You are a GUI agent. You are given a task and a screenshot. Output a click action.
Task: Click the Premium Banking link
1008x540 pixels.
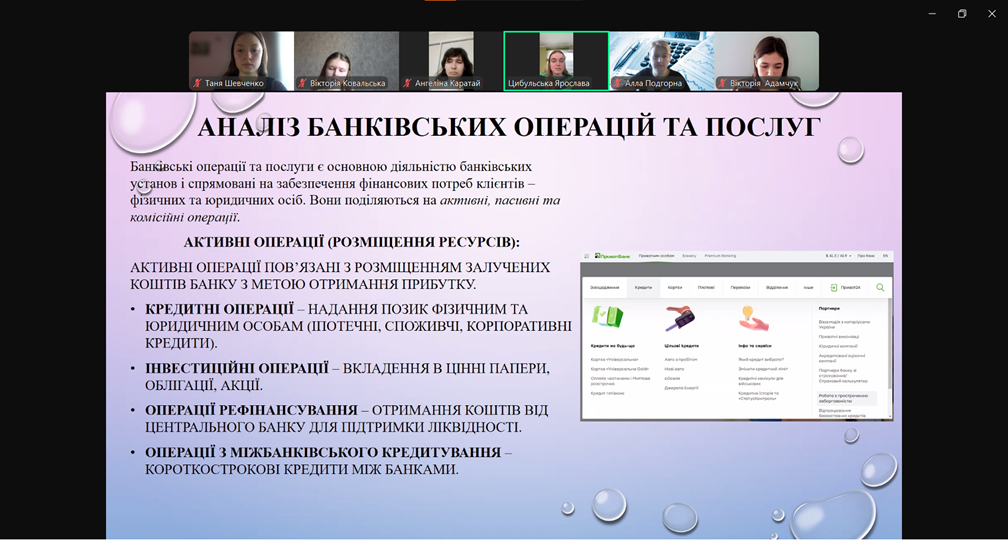(719, 256)
